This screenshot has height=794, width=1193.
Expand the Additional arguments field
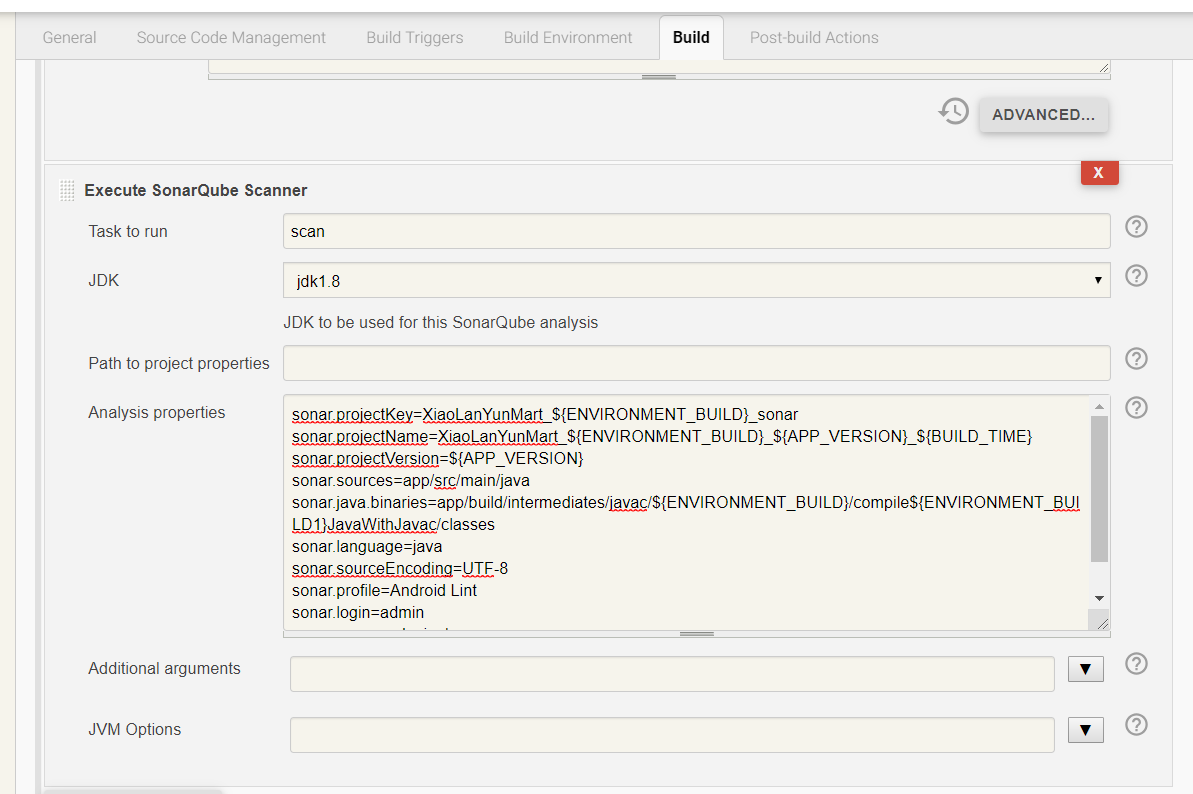coord(1085,670)
